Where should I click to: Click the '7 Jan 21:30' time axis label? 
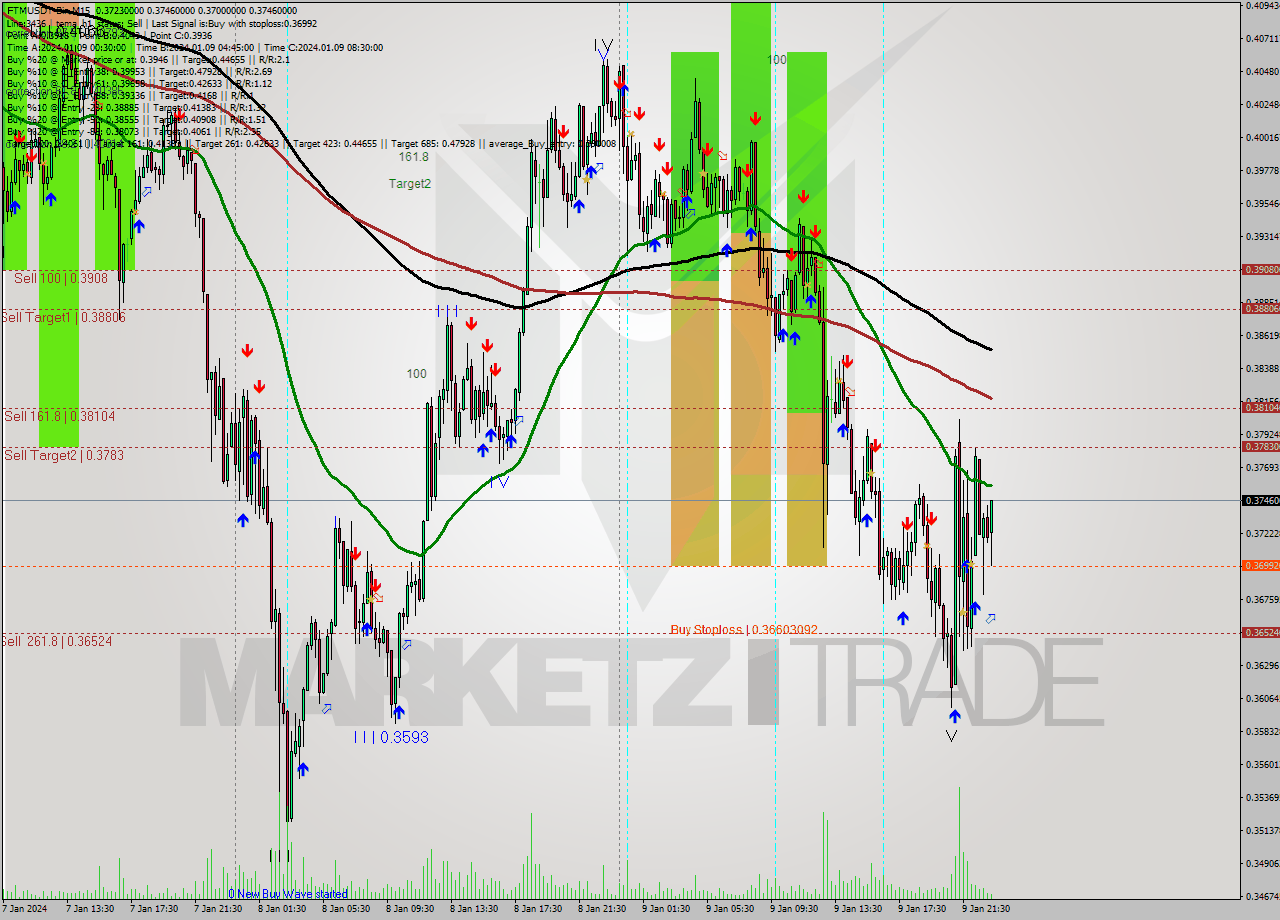(x=217, y=909)
